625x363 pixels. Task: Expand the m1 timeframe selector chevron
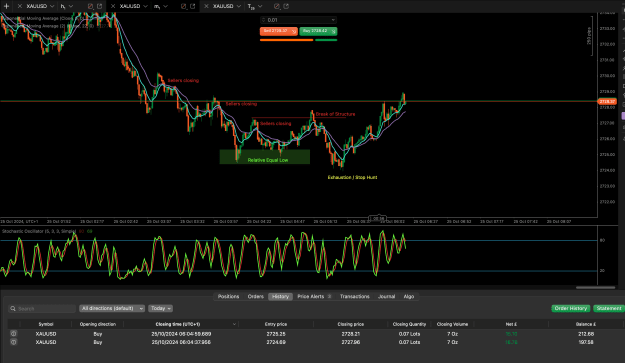(165, 6)
